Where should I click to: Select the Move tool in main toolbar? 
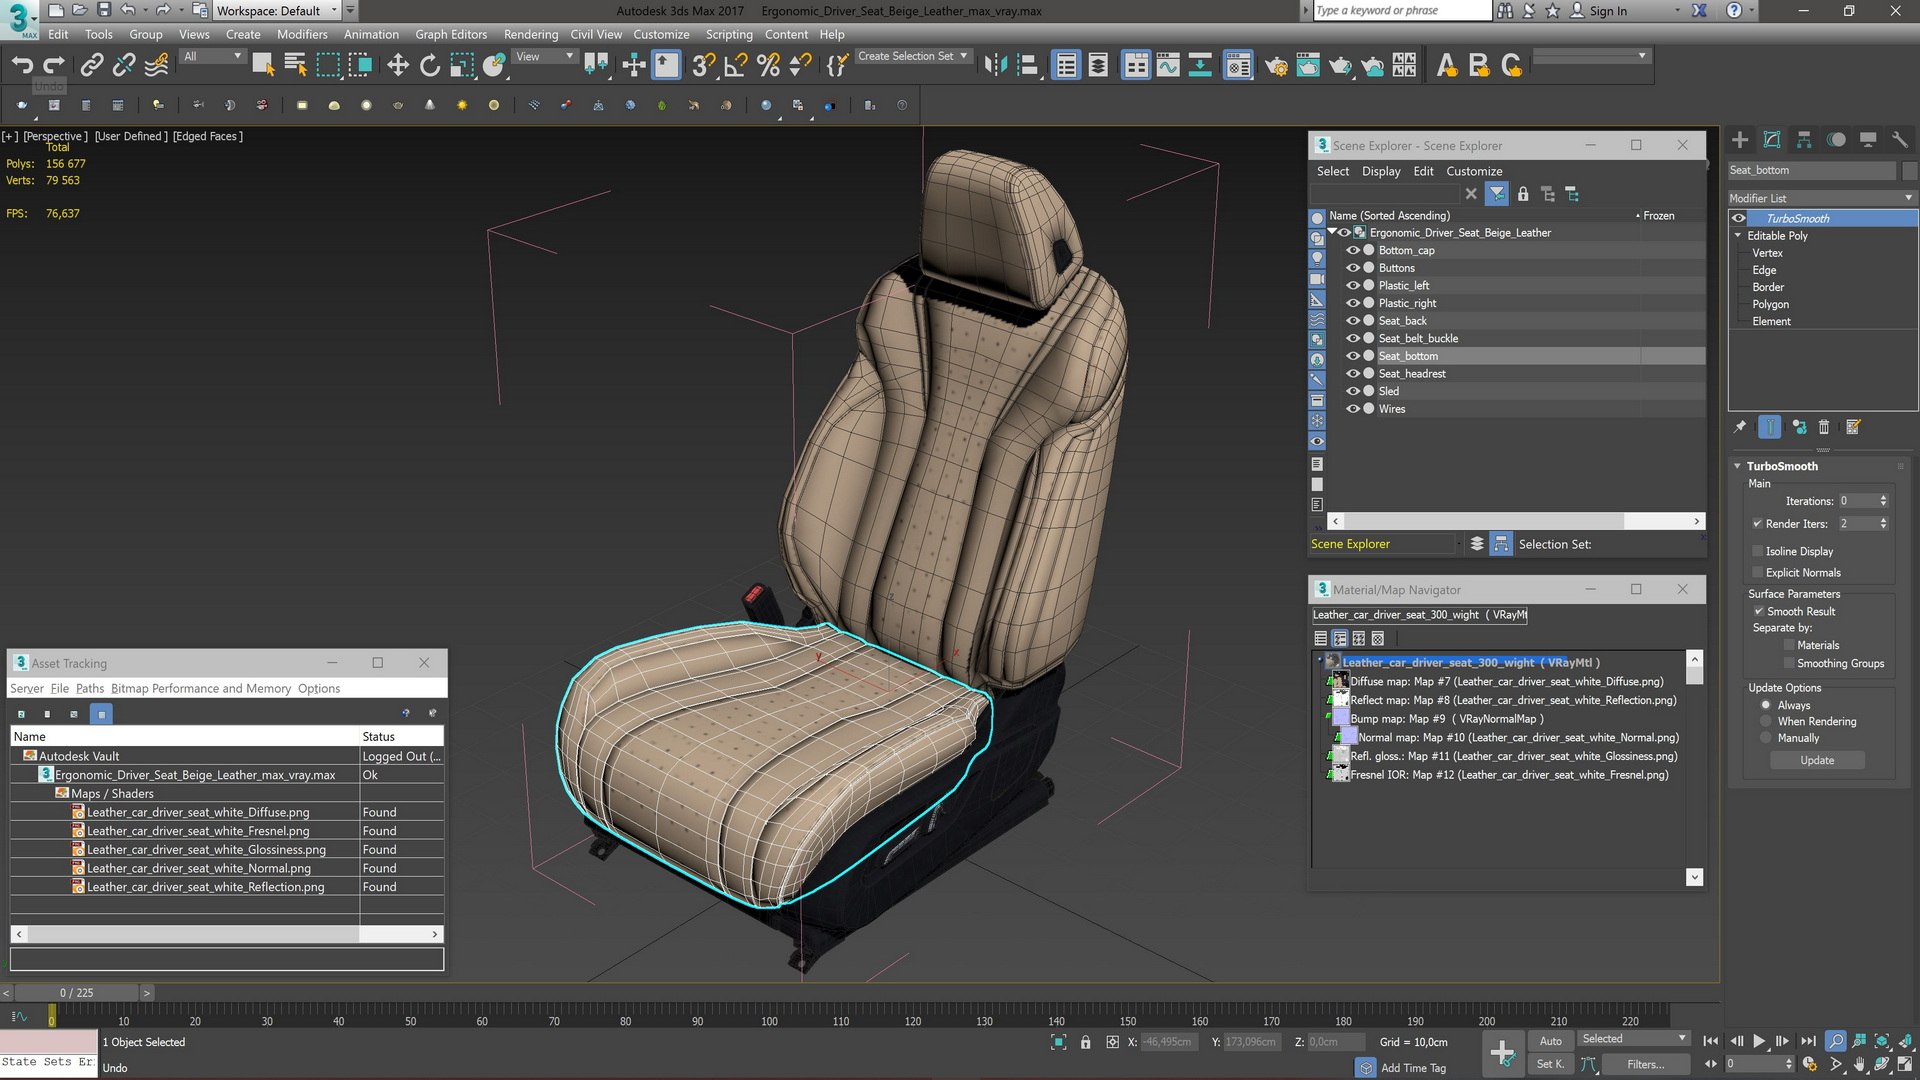point(398,66)
